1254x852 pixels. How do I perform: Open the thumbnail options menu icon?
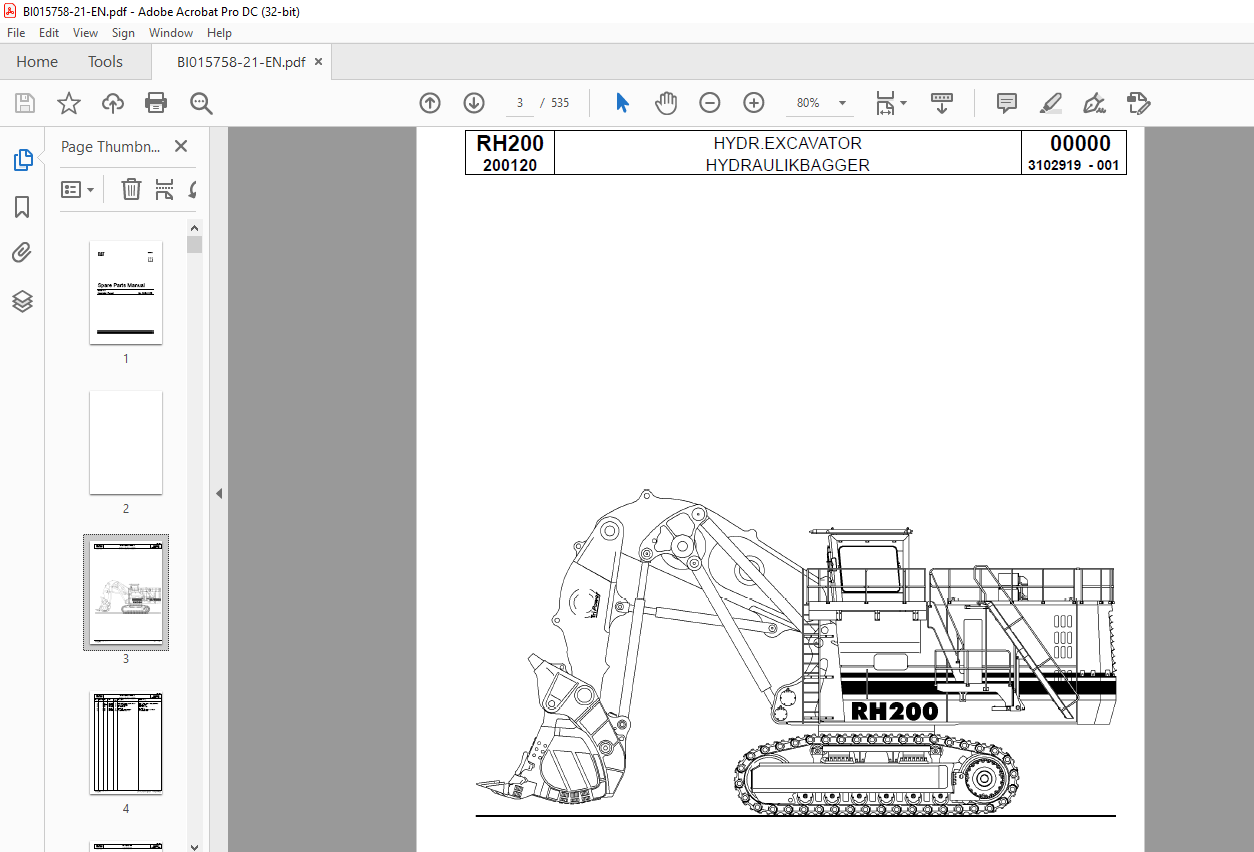pos(78,189)
